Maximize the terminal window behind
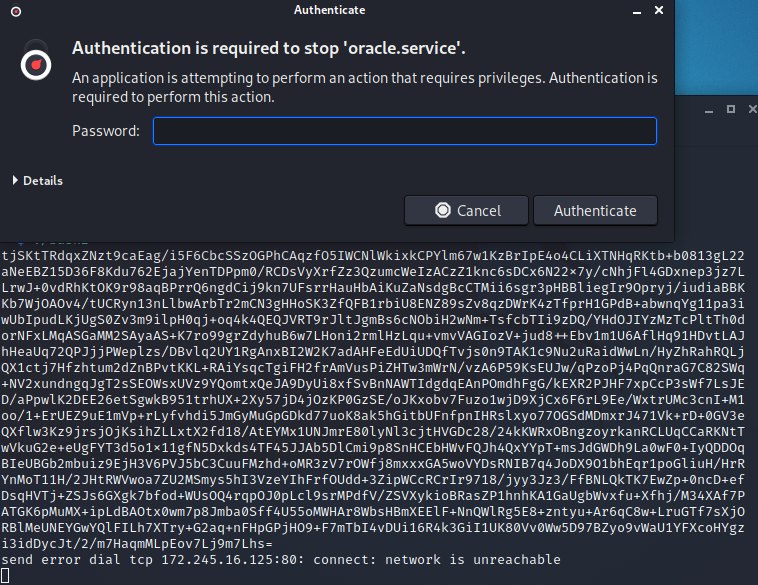Screen dimensions: 758x585 pyautogui.click(x=731, y=109)
